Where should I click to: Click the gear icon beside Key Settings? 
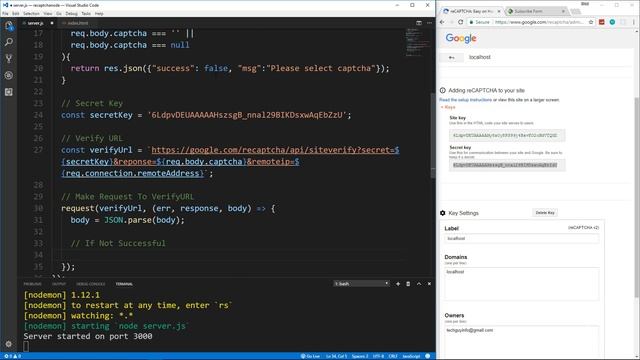point(442,213)
